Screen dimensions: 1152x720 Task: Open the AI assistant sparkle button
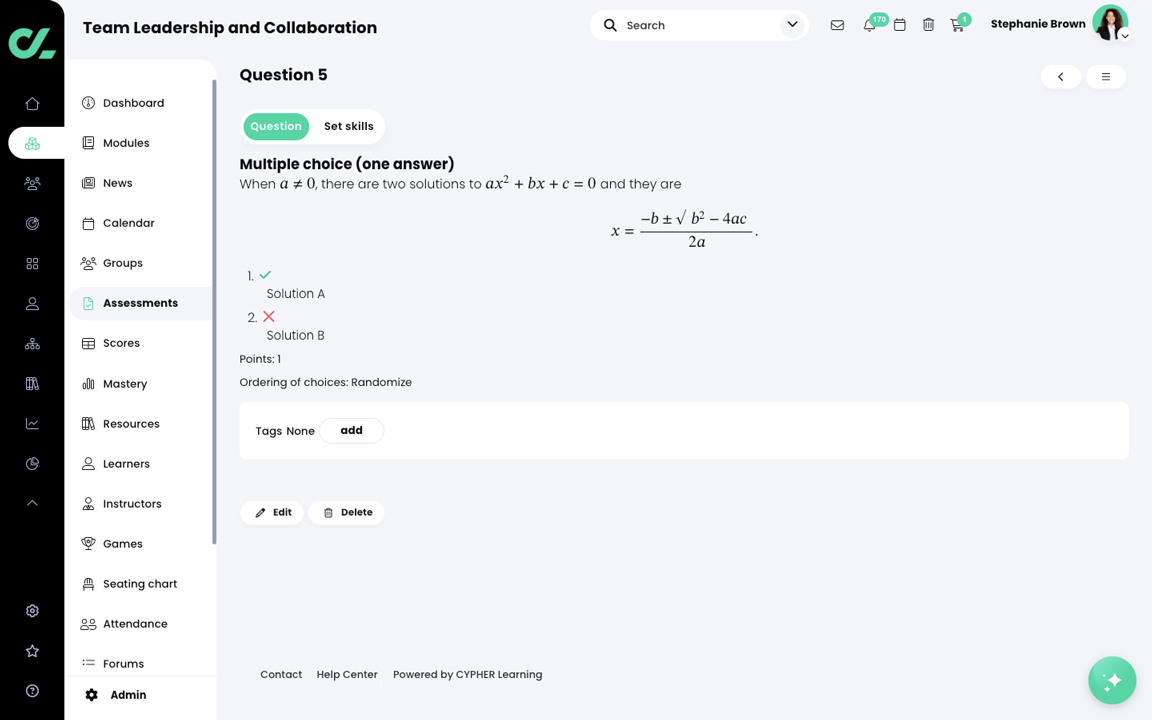tap(1112, 680)
